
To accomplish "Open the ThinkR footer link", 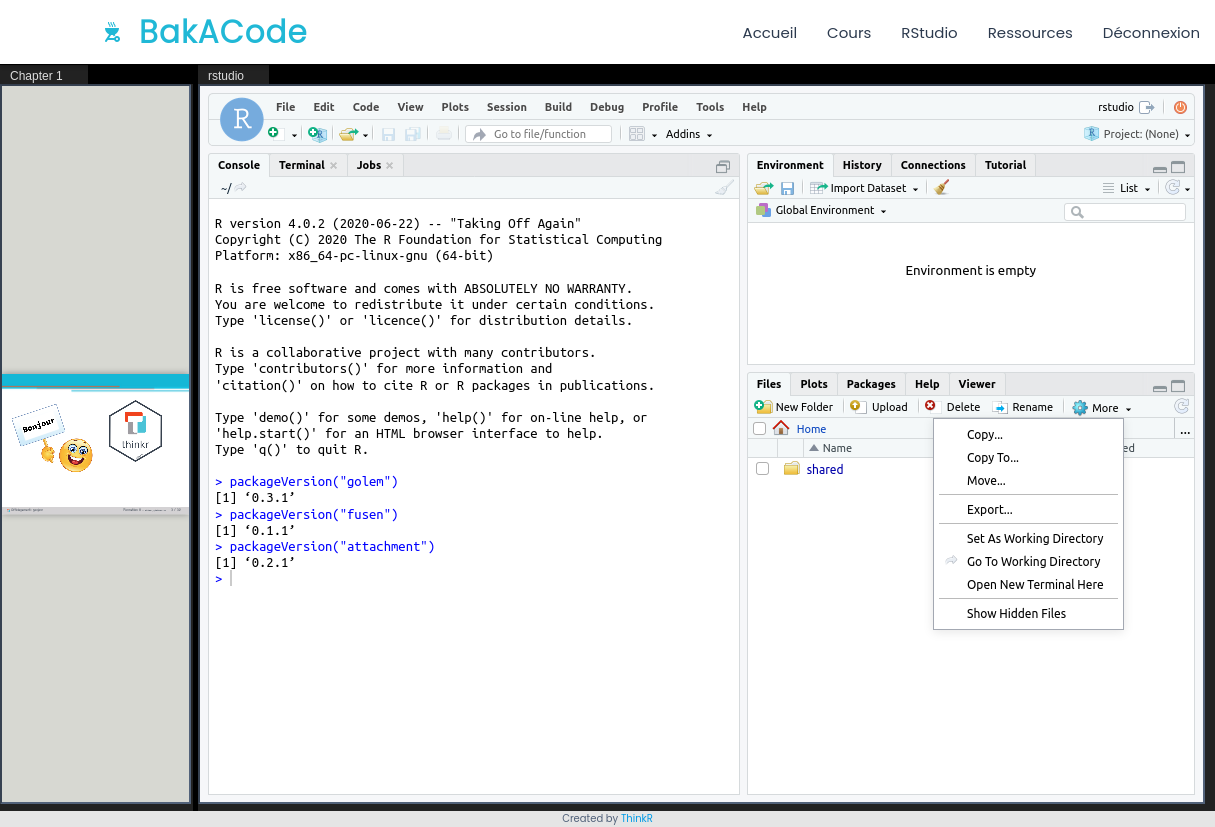I will [637, 818].
